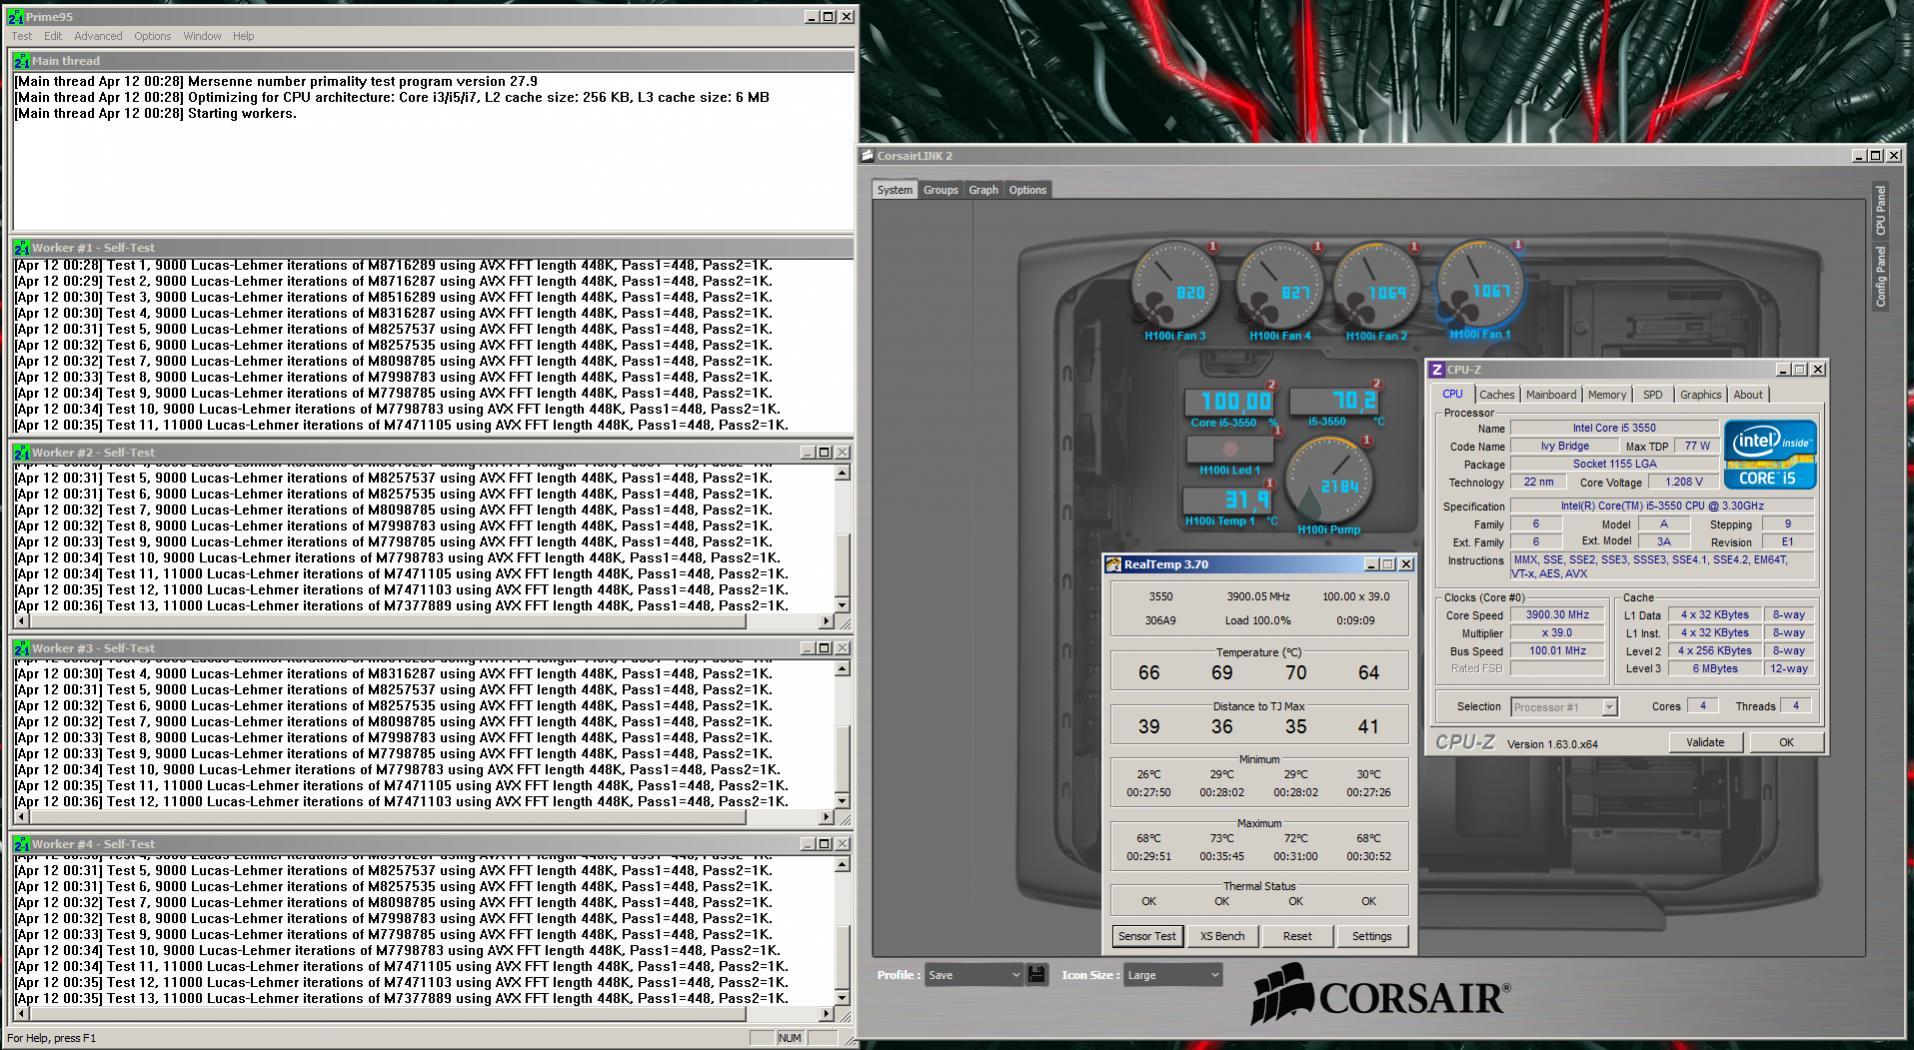Switch to the SPD tab in CPU-Z

click(1653, 395)
